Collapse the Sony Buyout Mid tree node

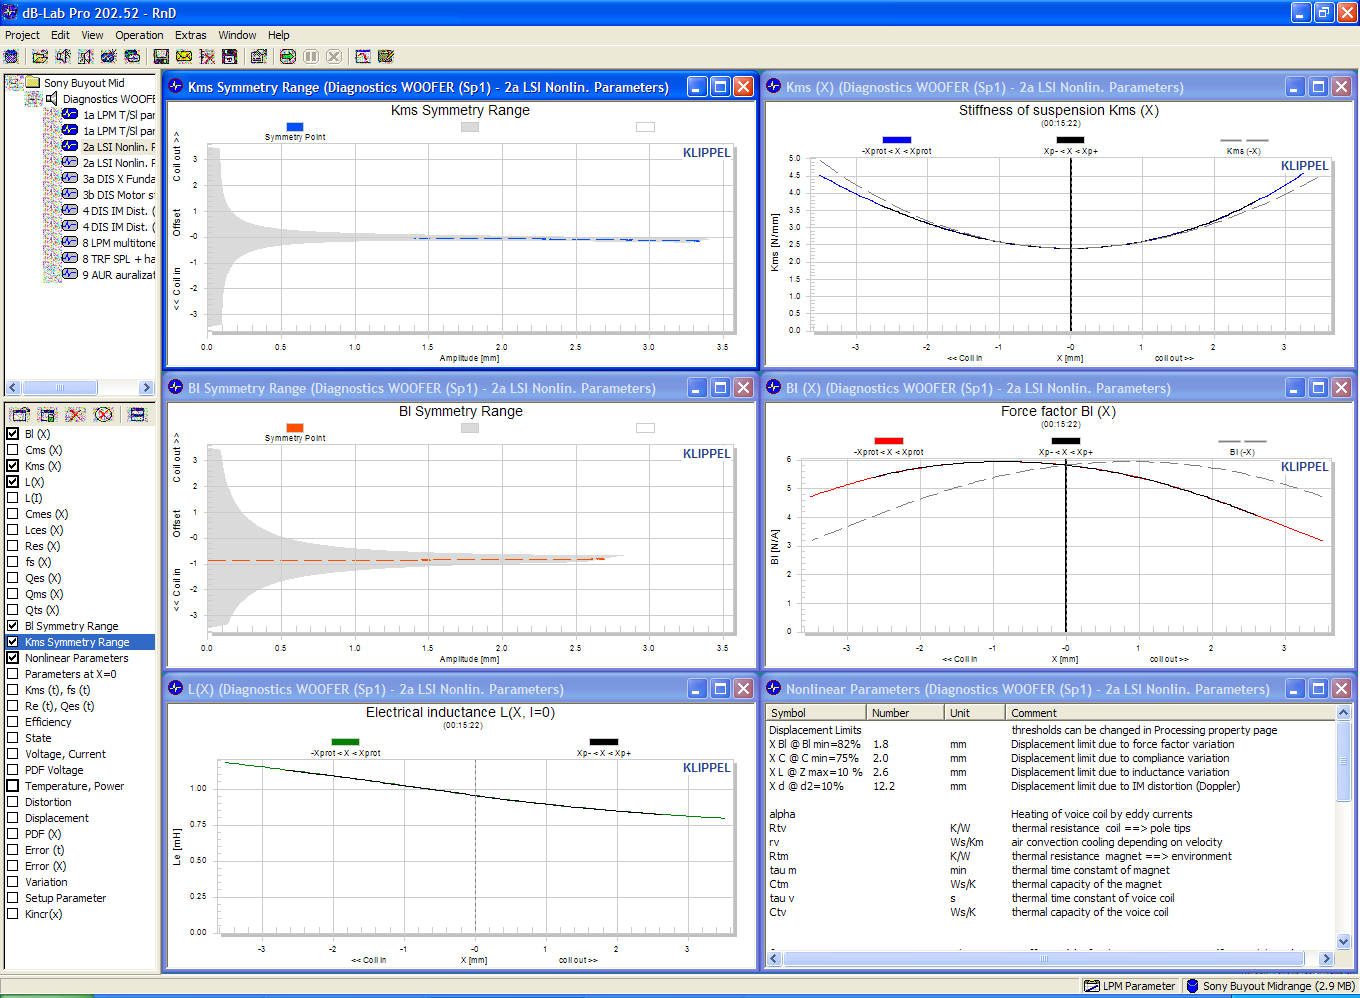[x=13, y=83]
